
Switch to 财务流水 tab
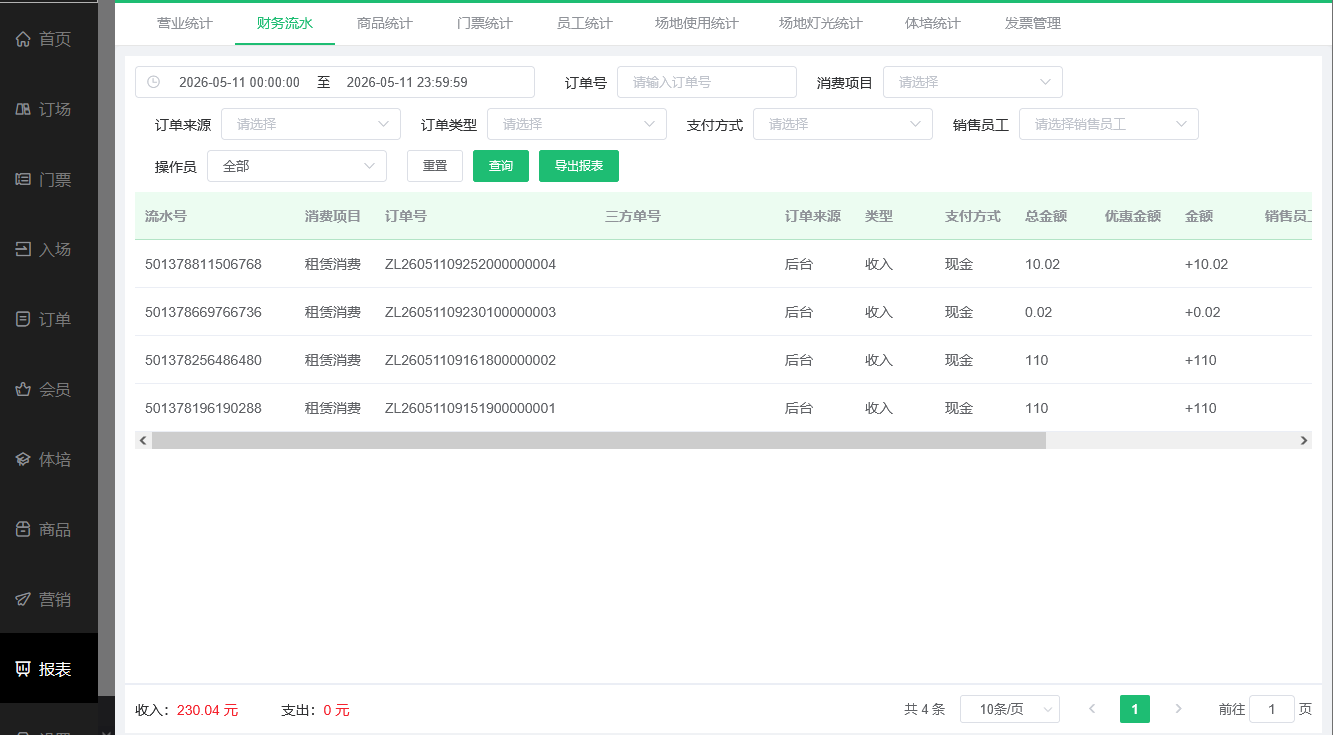coord(285,23)
